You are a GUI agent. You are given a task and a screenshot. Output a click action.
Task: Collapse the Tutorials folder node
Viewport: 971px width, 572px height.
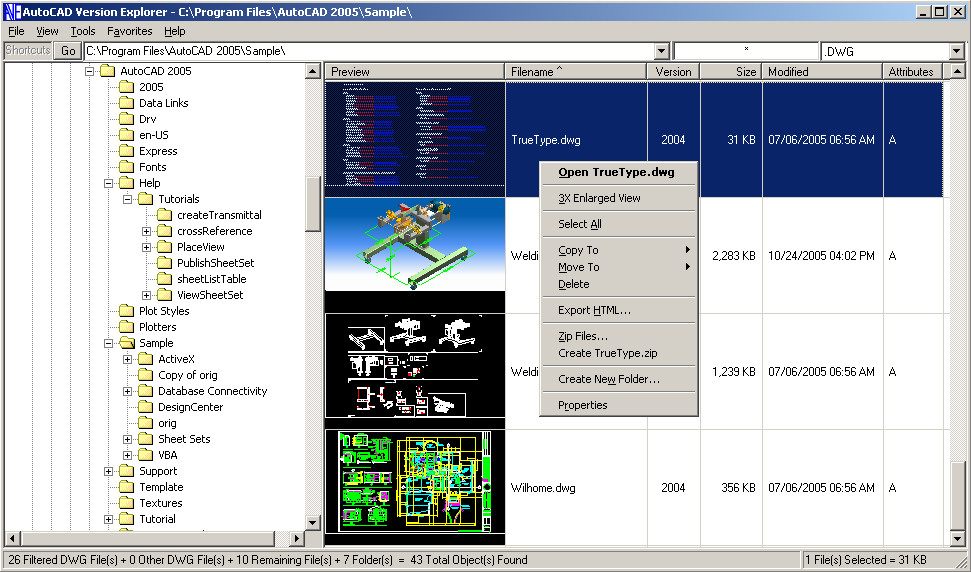[x=128, y=200]
